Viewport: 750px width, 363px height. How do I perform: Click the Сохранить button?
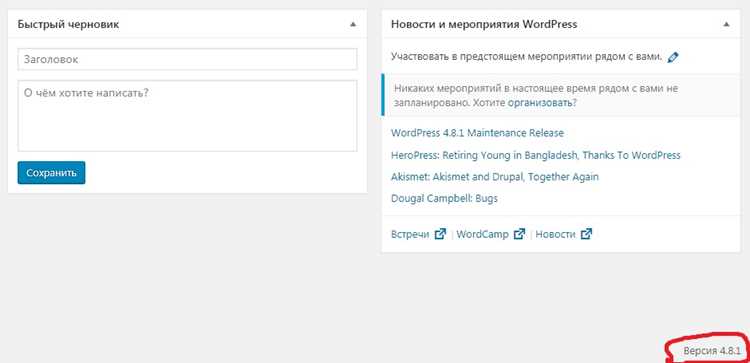click(51, 173)
